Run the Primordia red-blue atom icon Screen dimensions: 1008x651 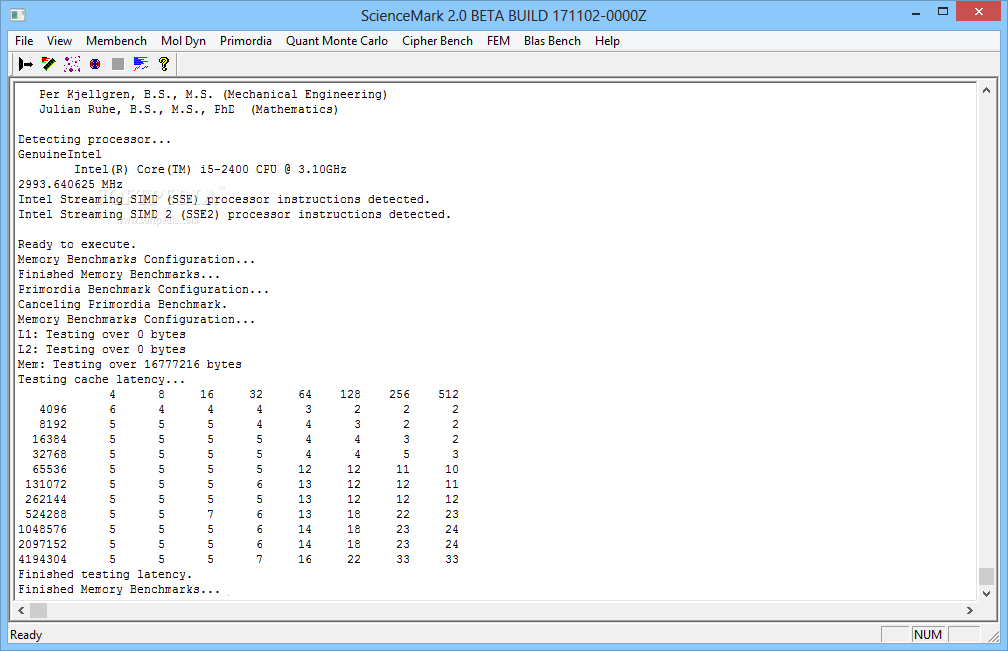coord(95,64)
